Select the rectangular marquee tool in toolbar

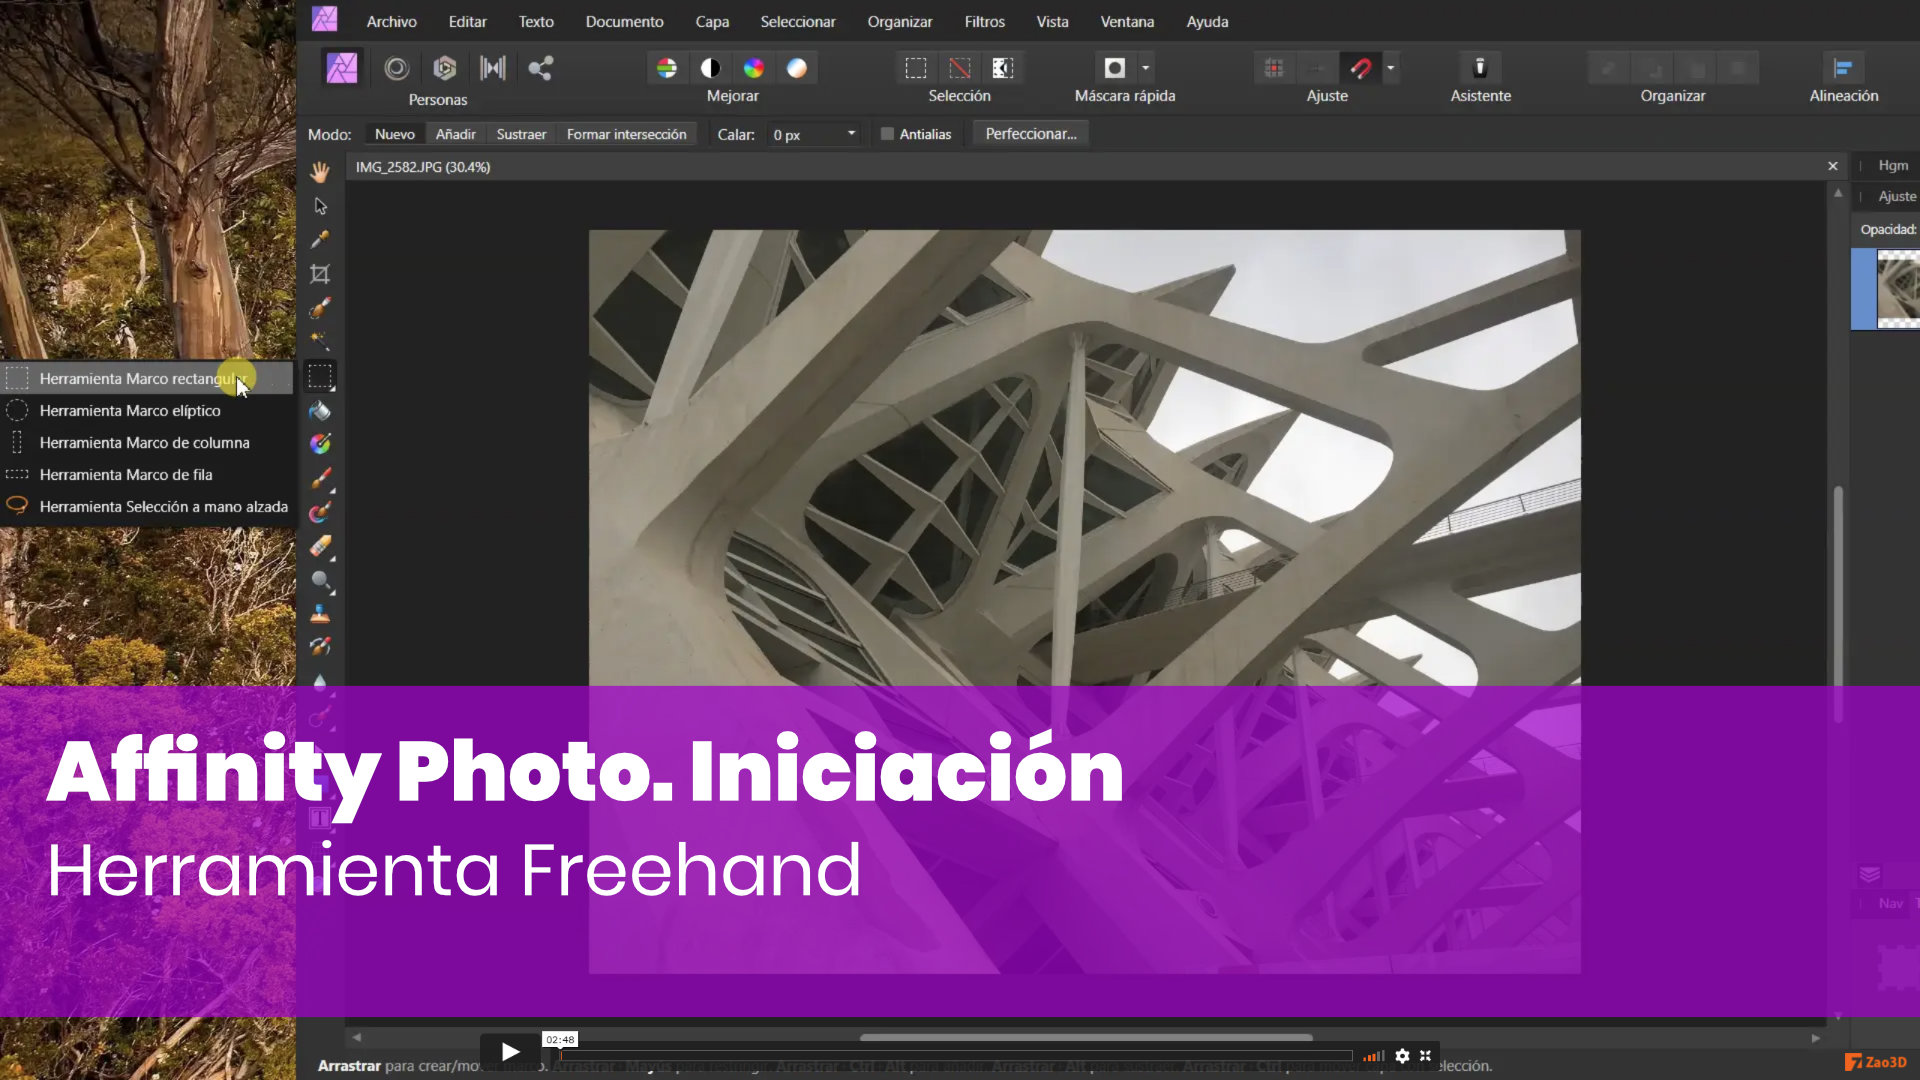[x=320, y=377]
